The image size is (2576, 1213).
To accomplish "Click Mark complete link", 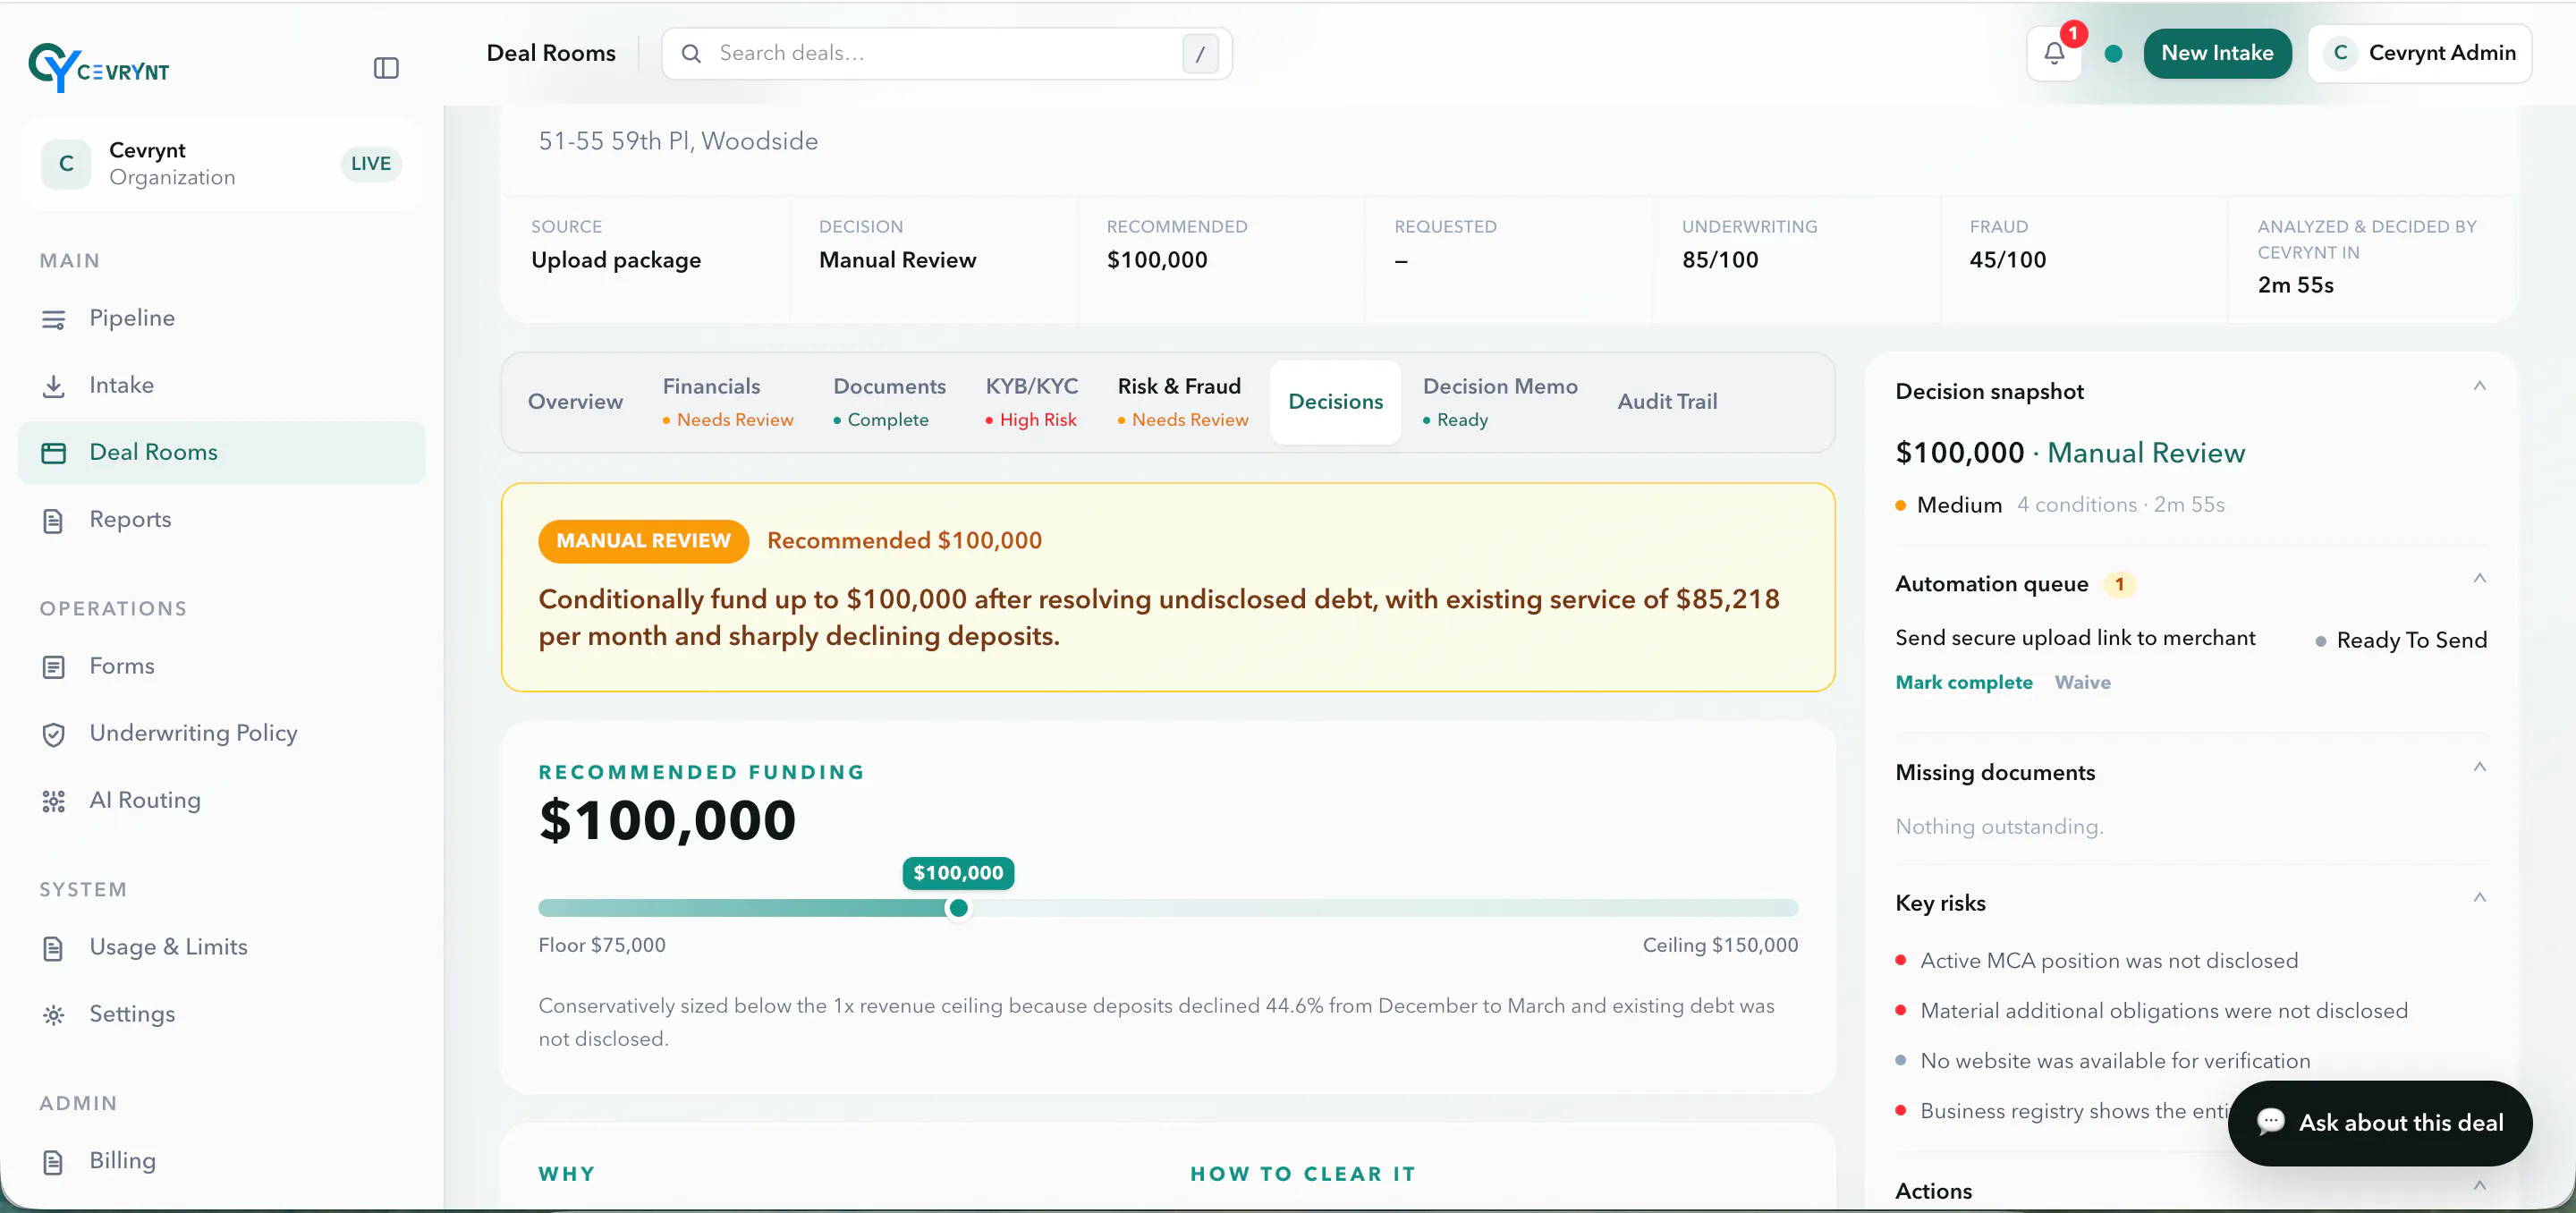I will click(1964, 682).
